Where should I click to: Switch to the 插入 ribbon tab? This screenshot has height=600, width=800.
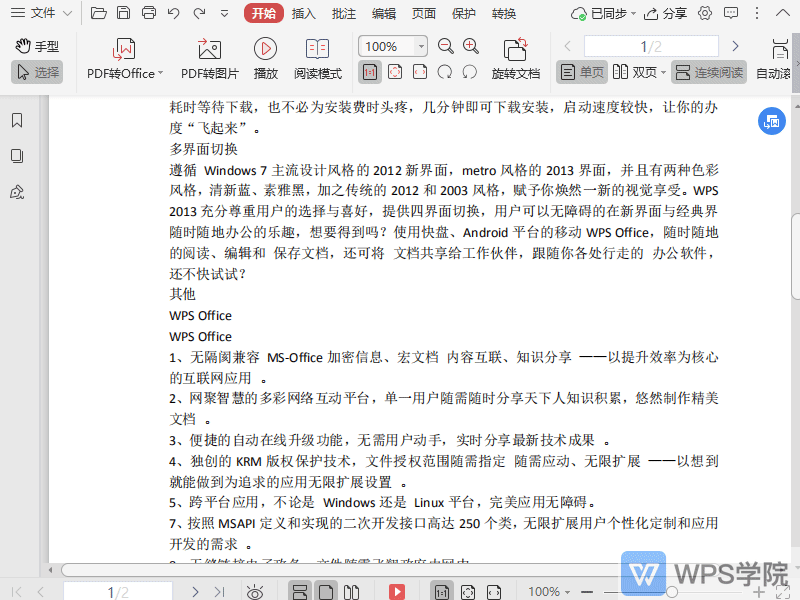302,13
